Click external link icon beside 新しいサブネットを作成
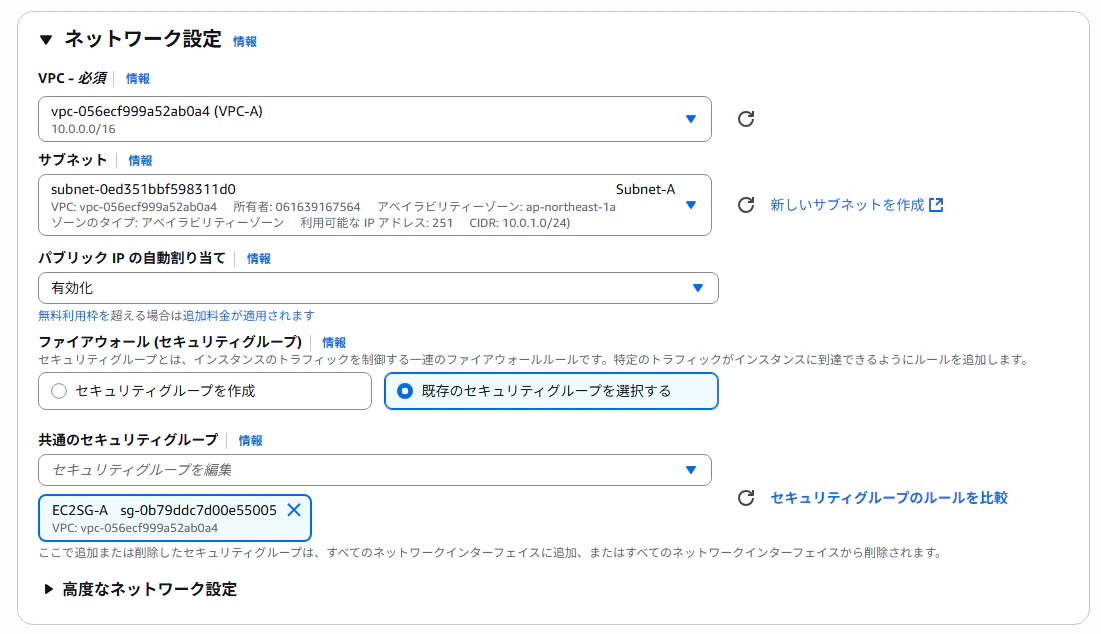The height and width of the screenshot is (634, 1101). [936, 205]
